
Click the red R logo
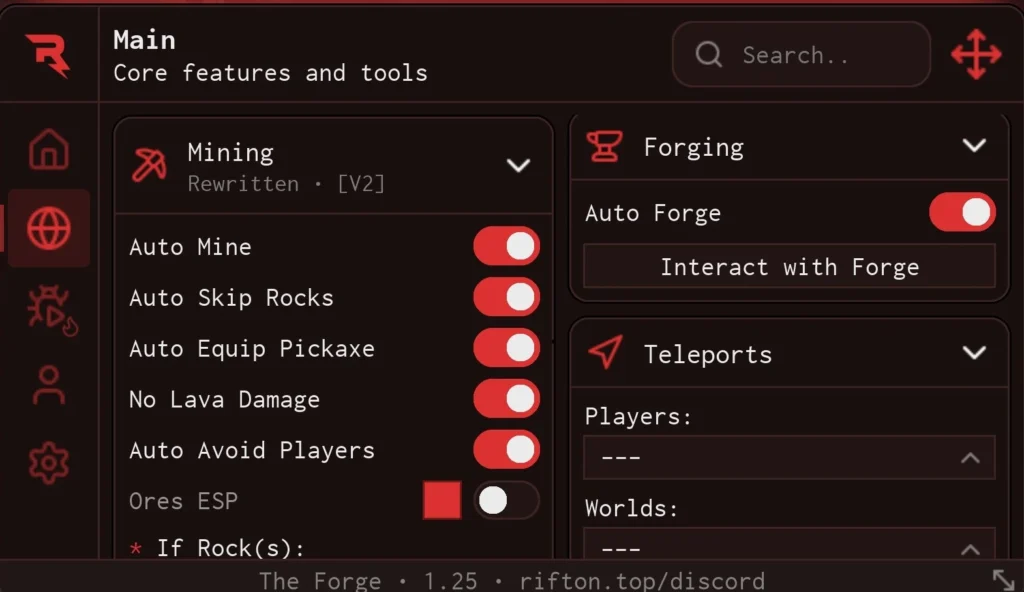click(45, 55)
